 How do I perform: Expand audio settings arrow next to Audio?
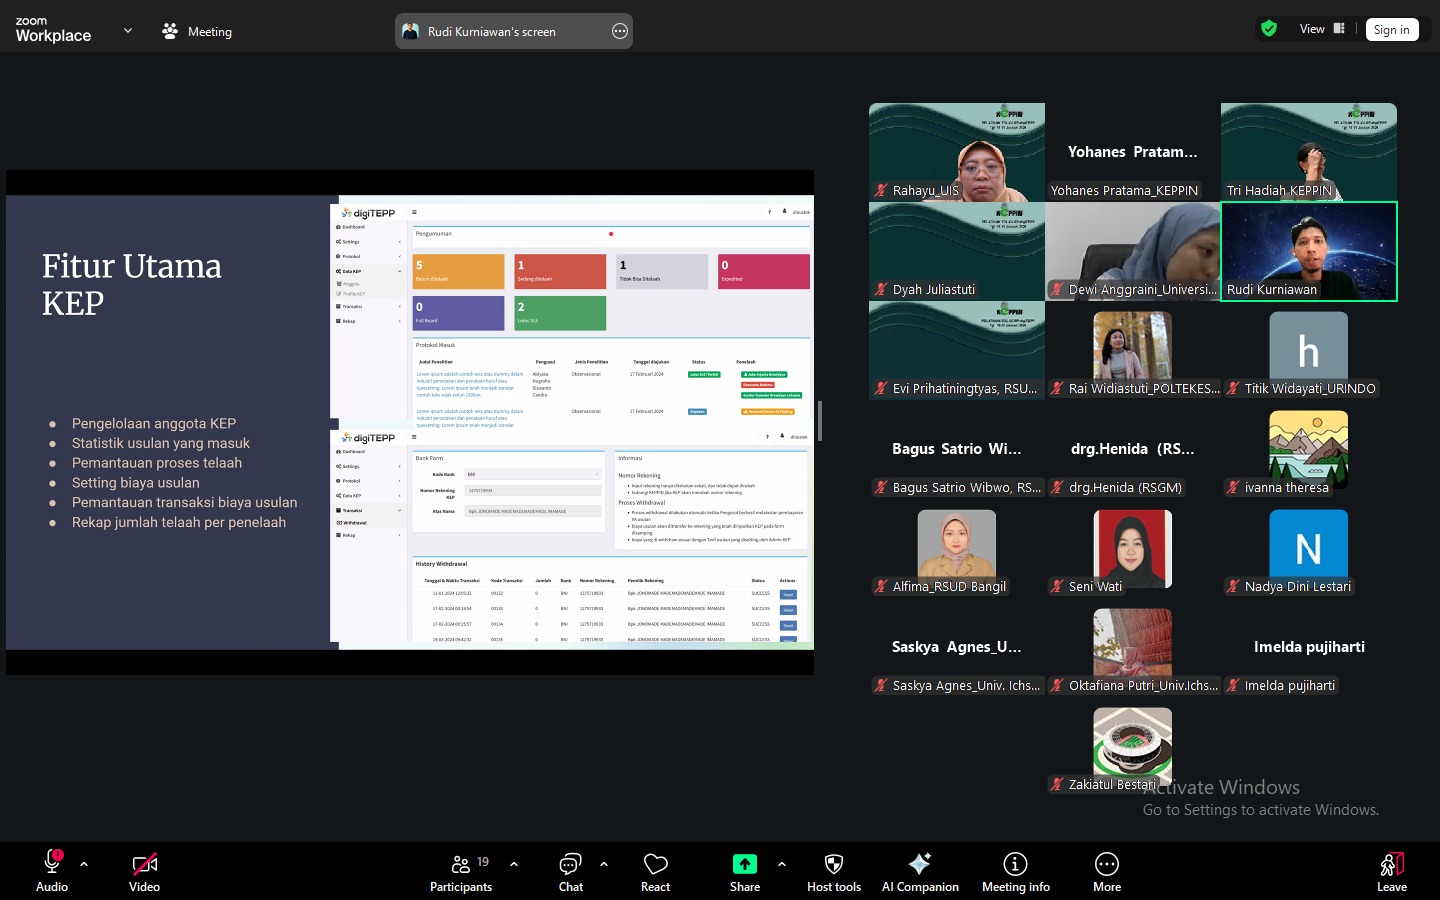click(84, 864)
